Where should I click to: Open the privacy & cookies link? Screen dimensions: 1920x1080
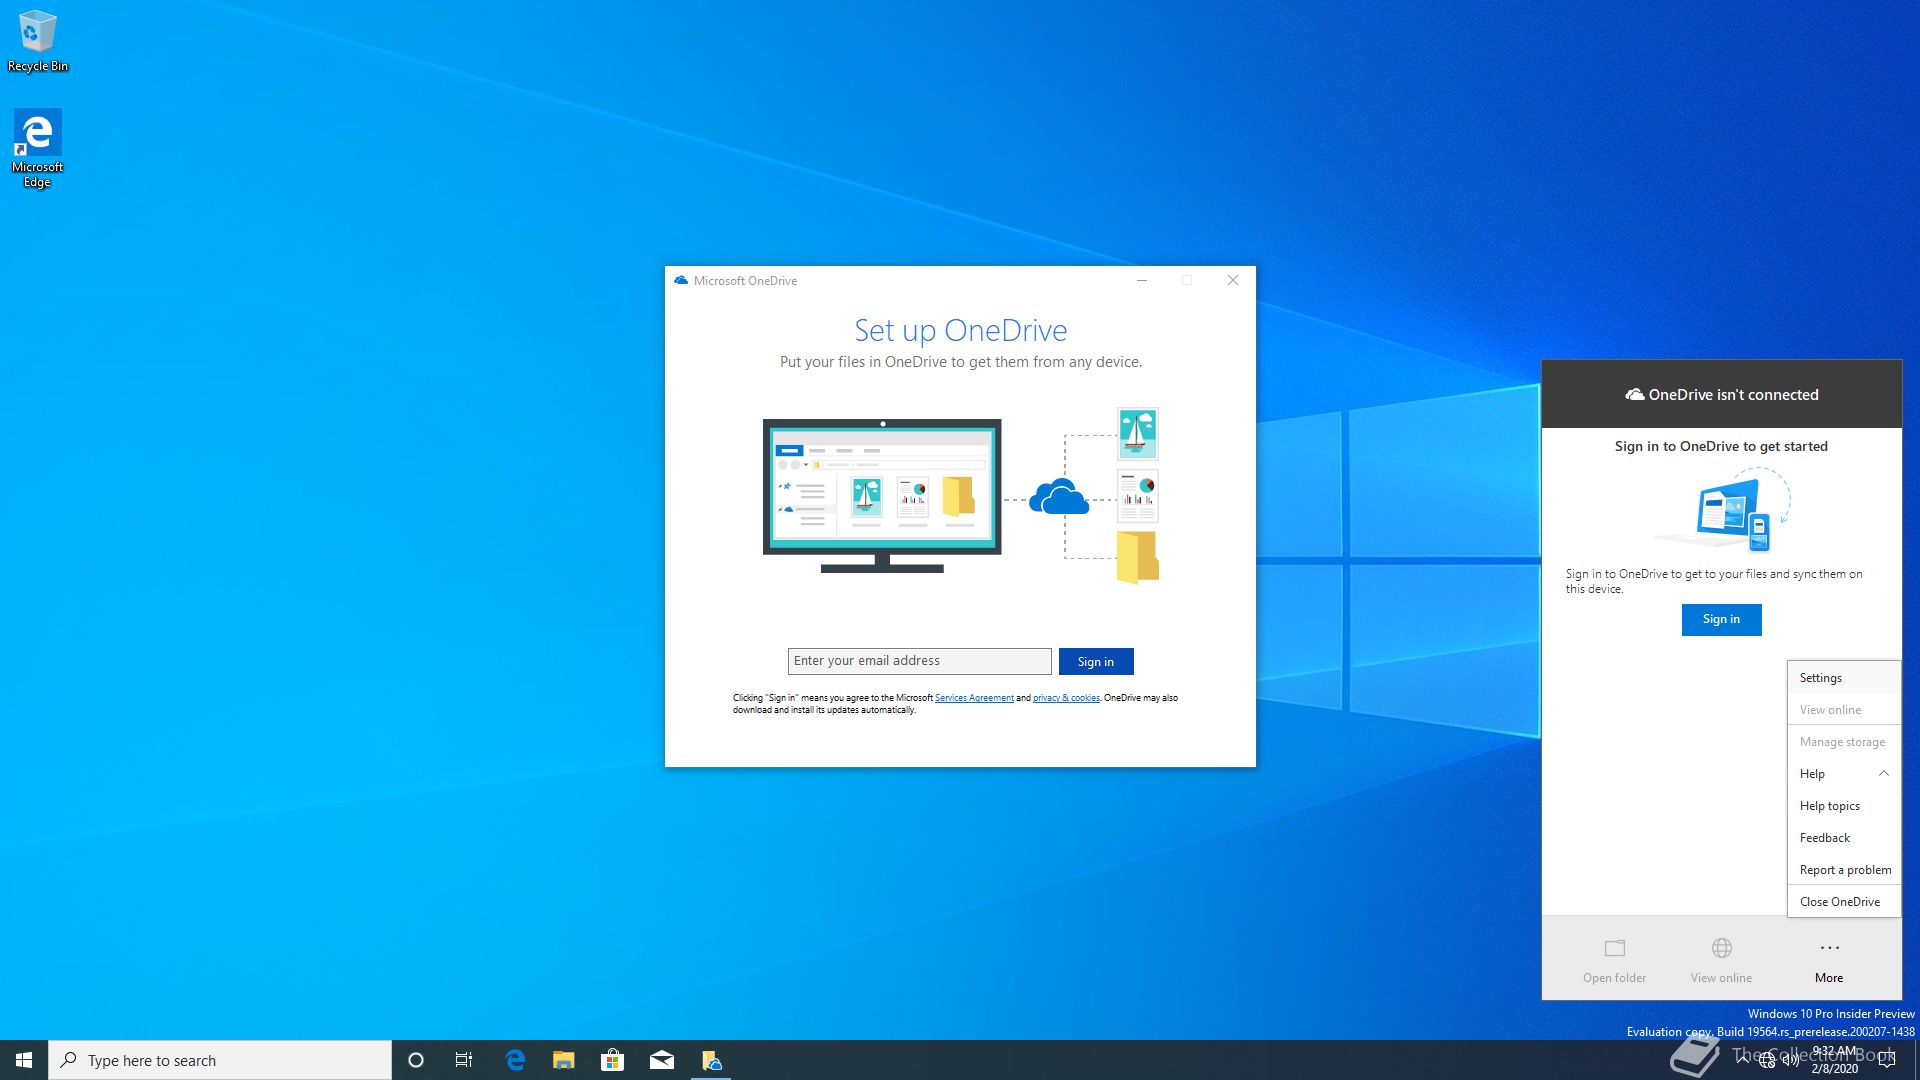point(1066,698)
